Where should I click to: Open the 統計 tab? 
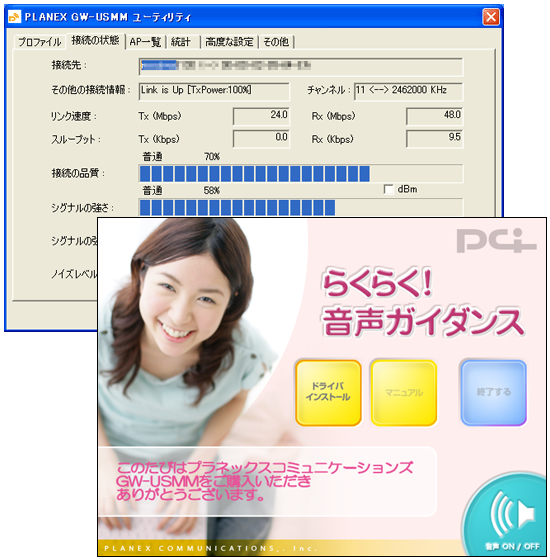coord(181,42)
